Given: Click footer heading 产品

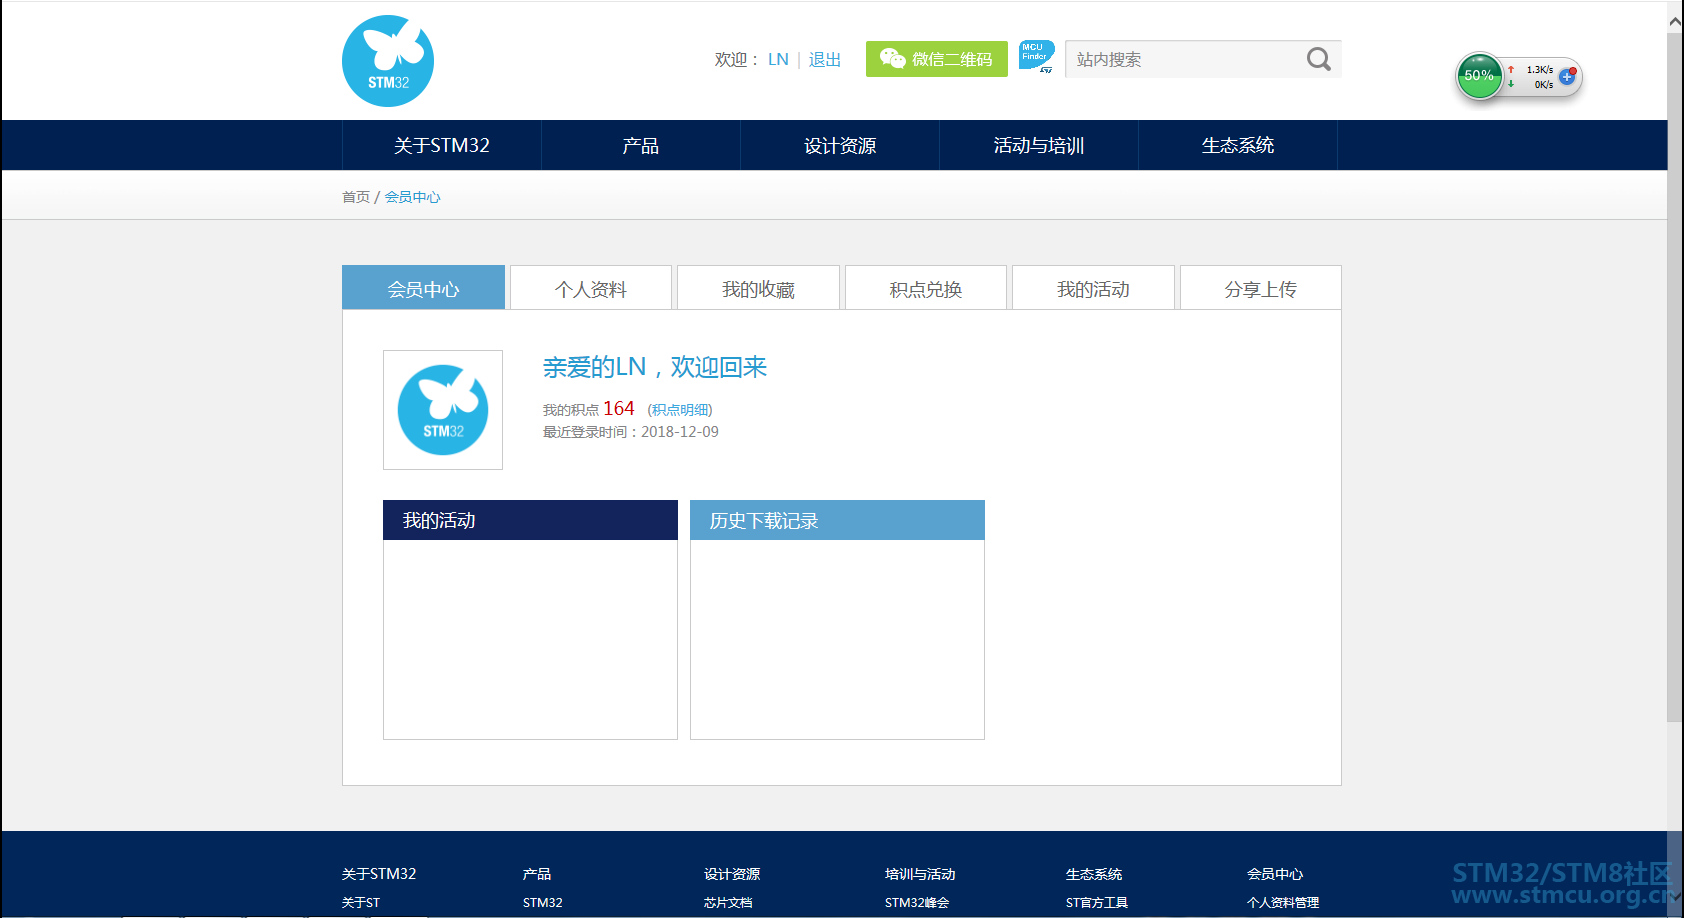Looking at the screenshot, I should click(x=537, y=874).
